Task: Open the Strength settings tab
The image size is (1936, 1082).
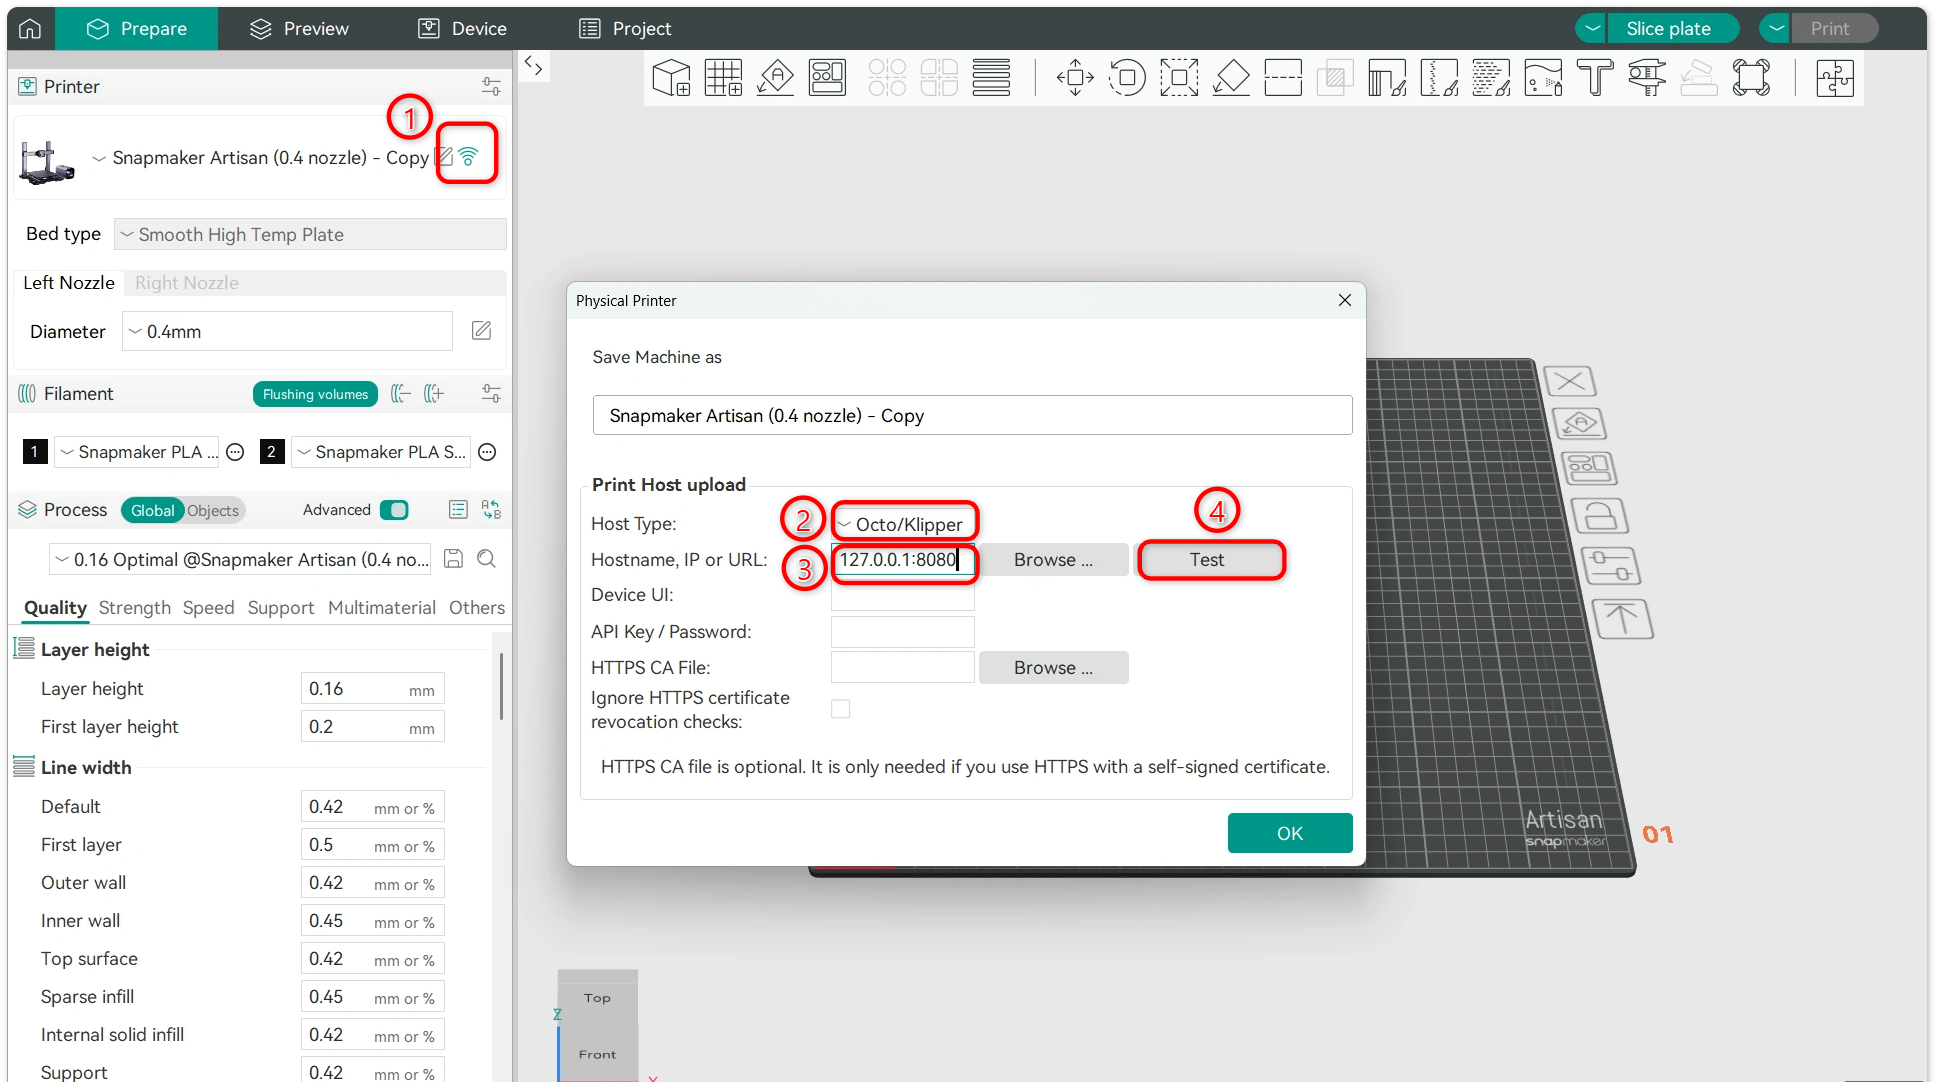Action: pyautogui.click(x=135, y=607)
